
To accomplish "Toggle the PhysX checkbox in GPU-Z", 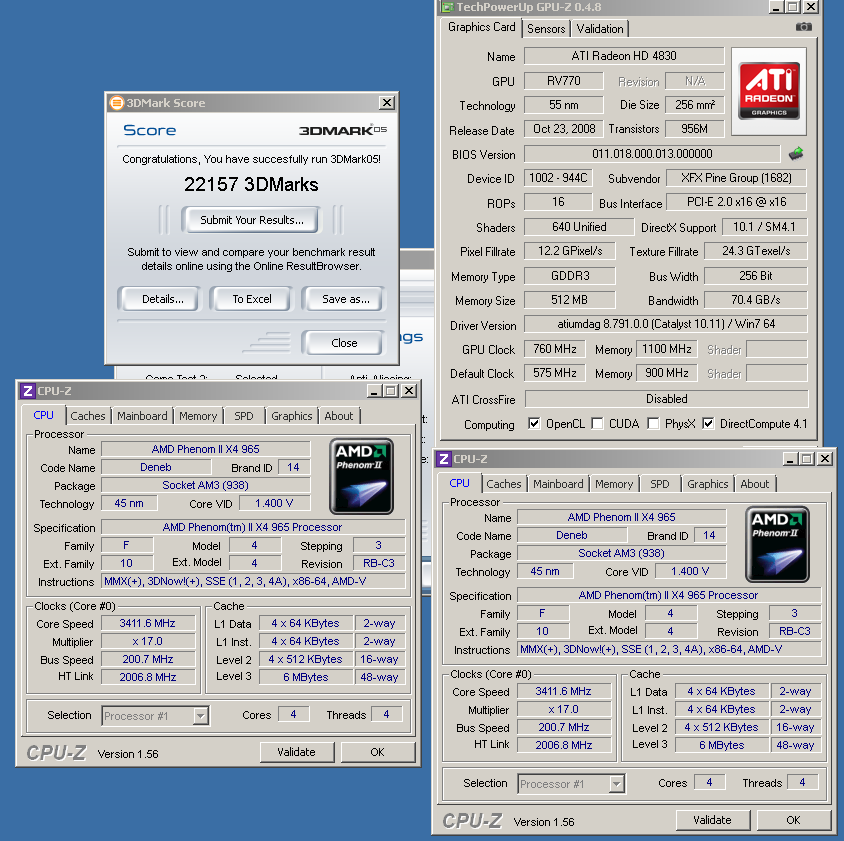I will click(653, 424).
